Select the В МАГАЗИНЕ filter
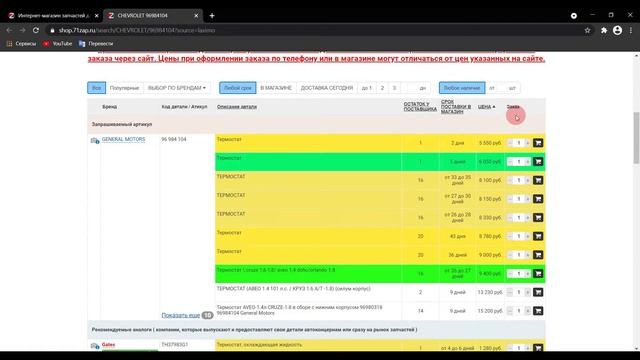Image resolution: width=640 pixels, height=360 pixels. click(x=276, y=88)
